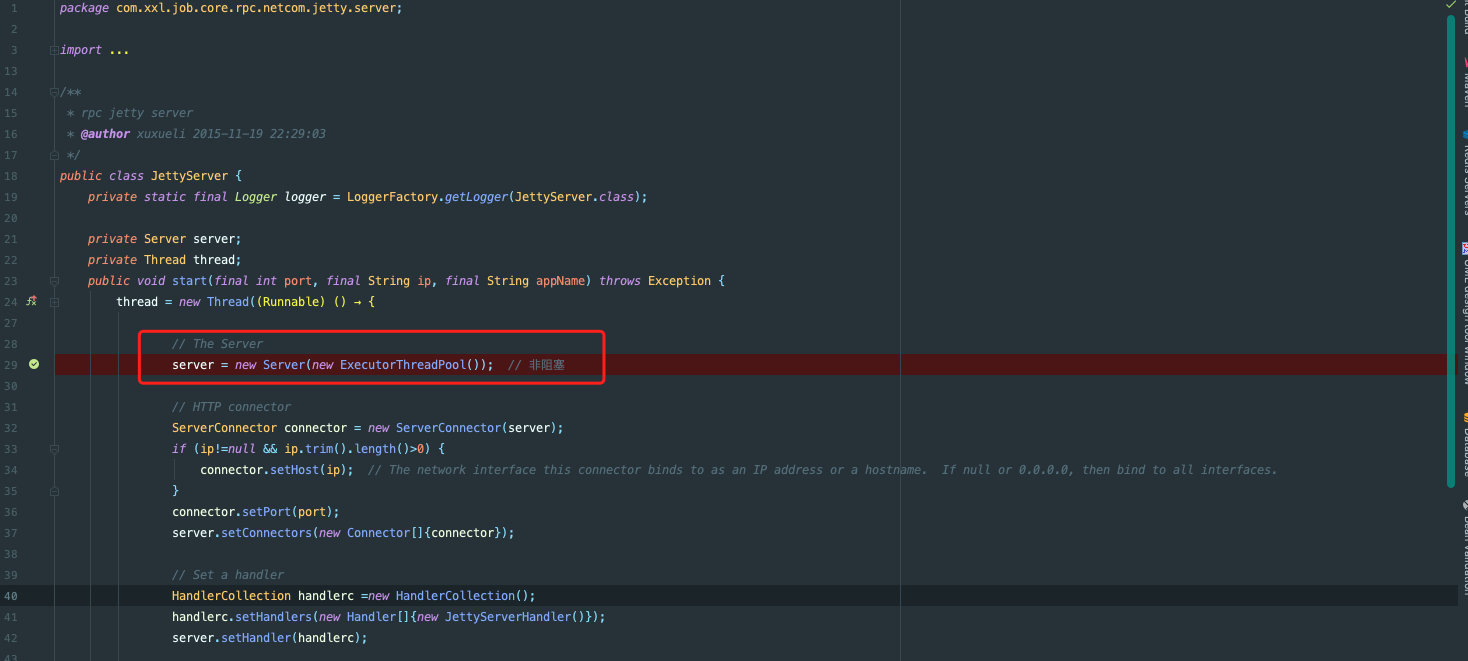Click the '// The Server' comment
This screenshot has height=661, width=1468.
(217, 344)
